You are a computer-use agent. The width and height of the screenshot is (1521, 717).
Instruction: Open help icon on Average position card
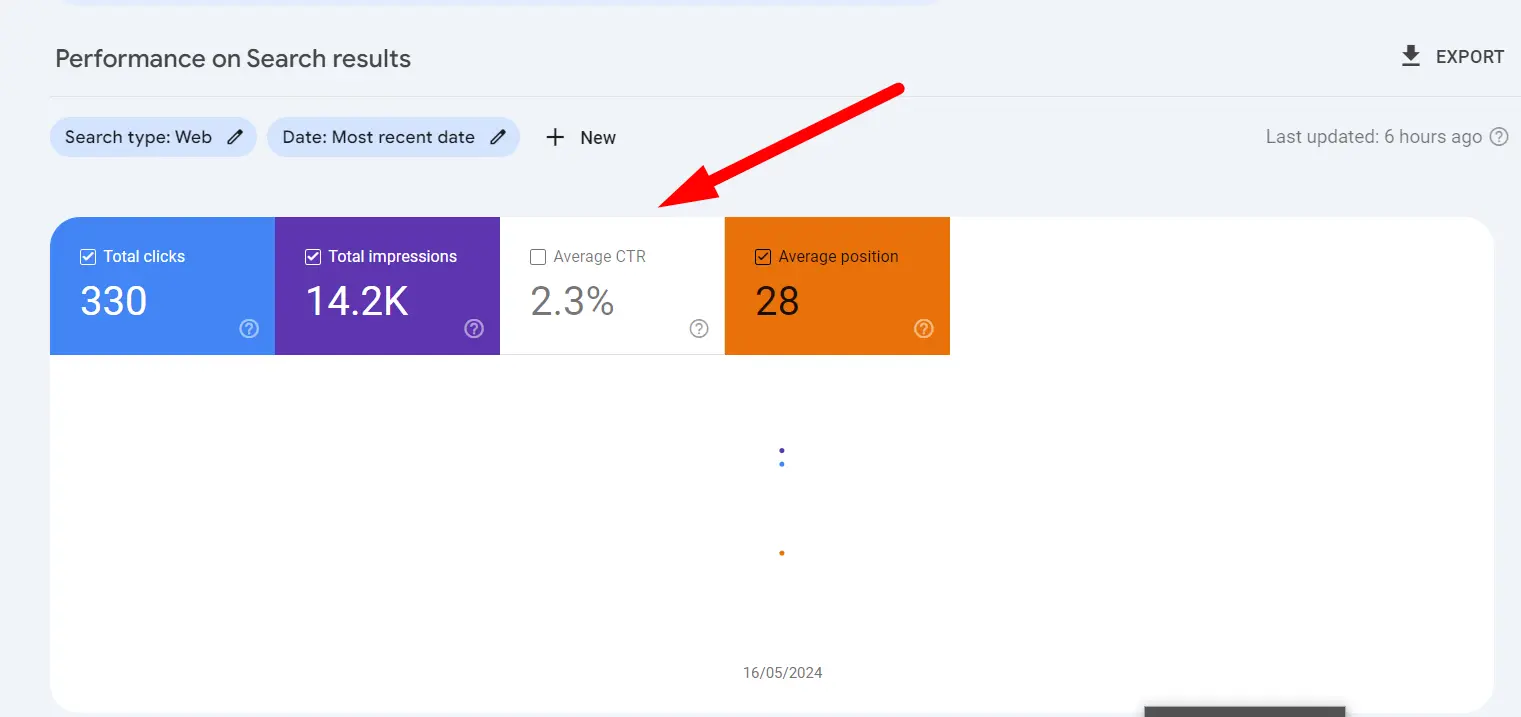(924, 328)
